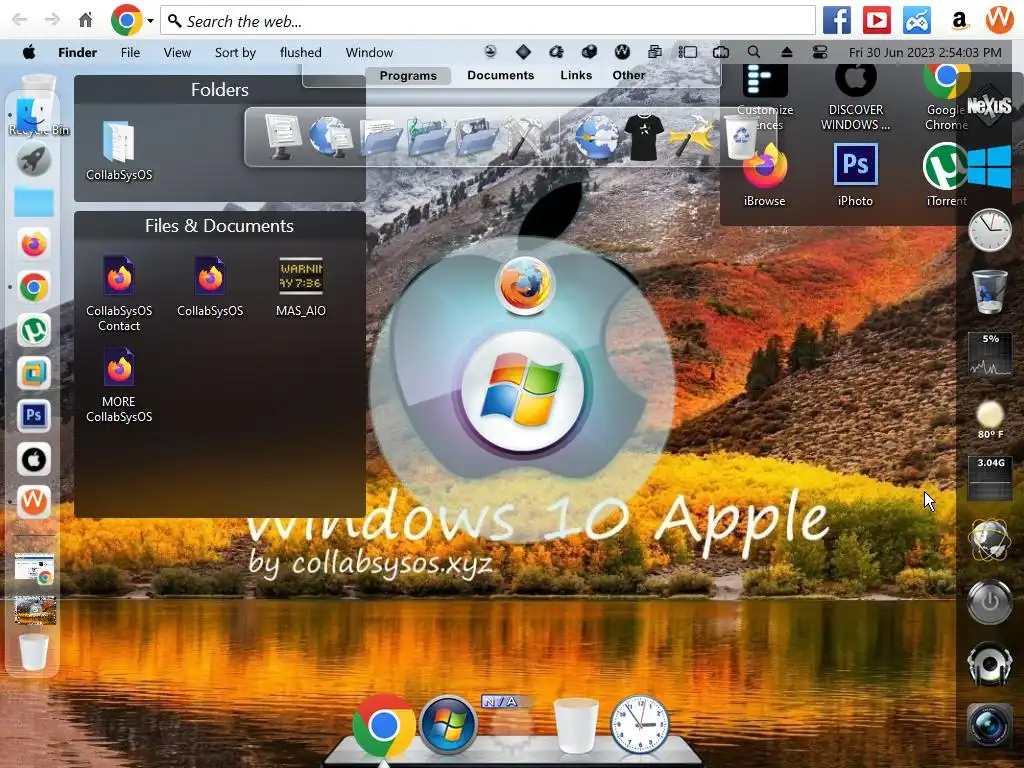Click the blue Windows logo on right dock
The width and height of the screenshot is (1024, 768).
[x=989, y=167]
